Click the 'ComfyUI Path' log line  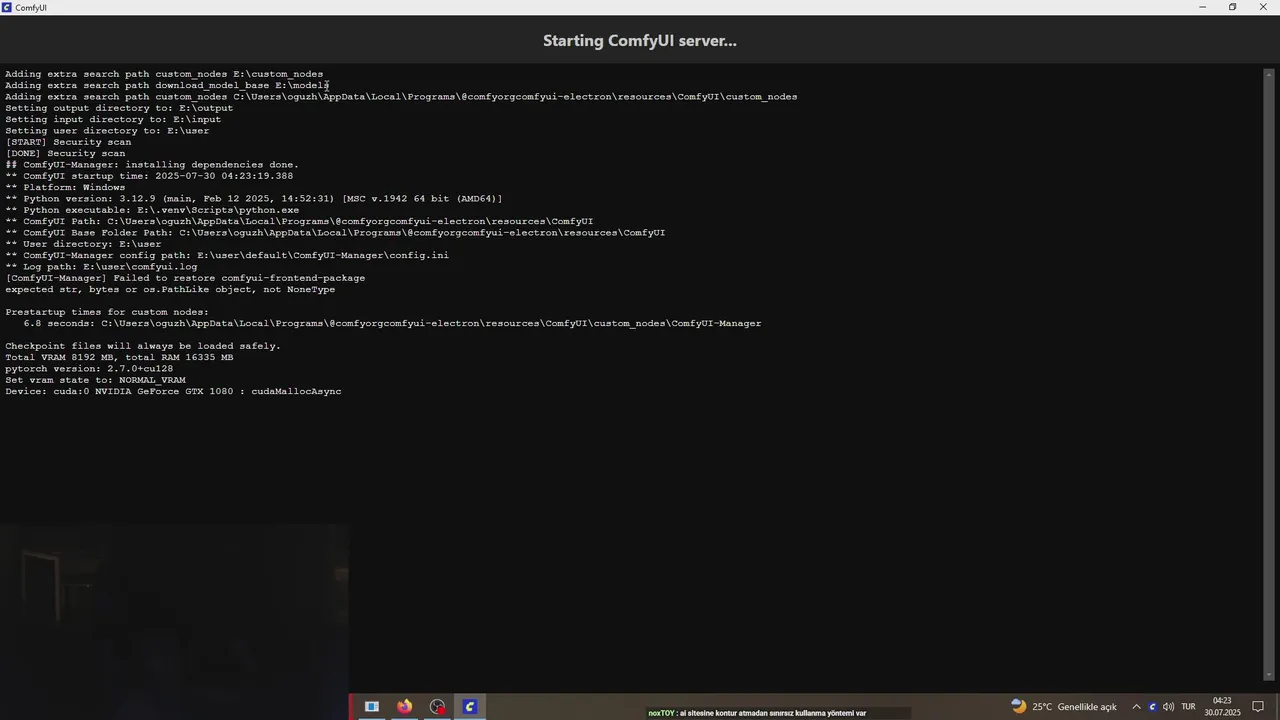click(x=299, y=221)
